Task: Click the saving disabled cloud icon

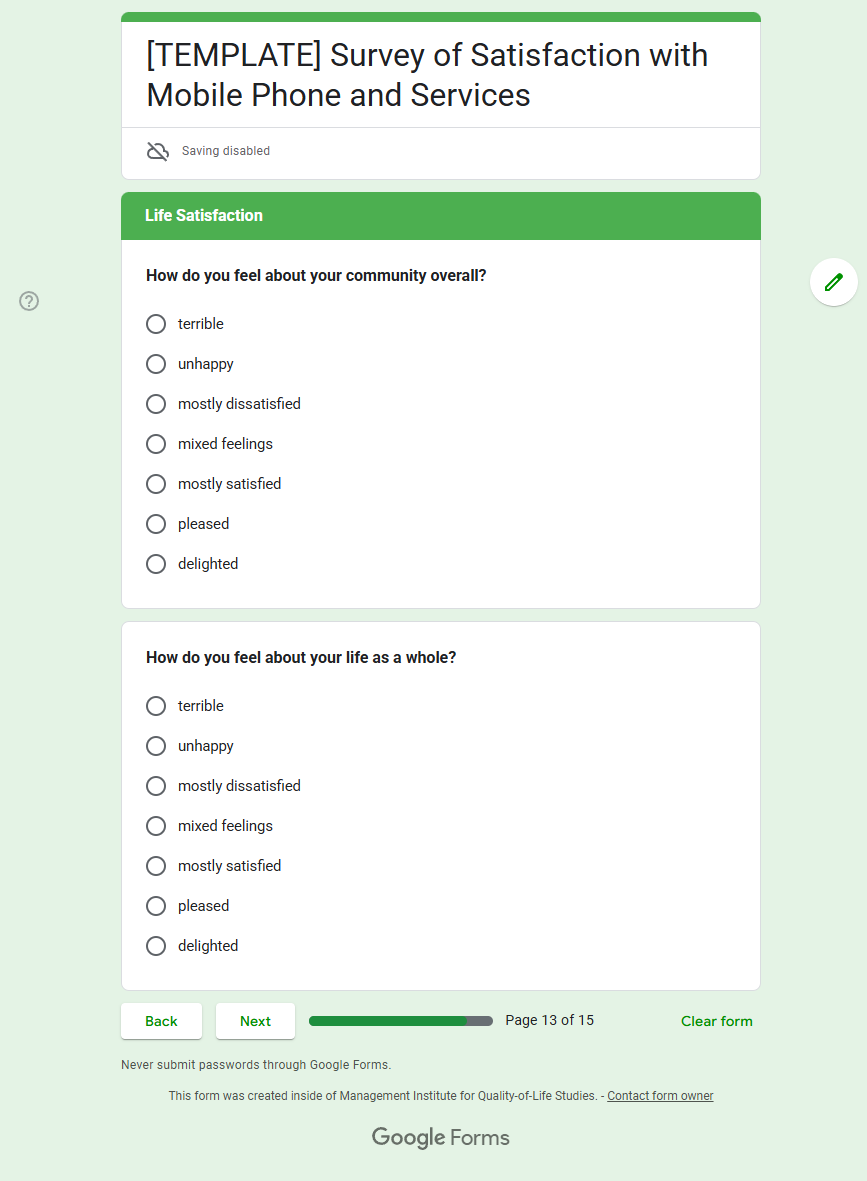Action: pos(158,152)
